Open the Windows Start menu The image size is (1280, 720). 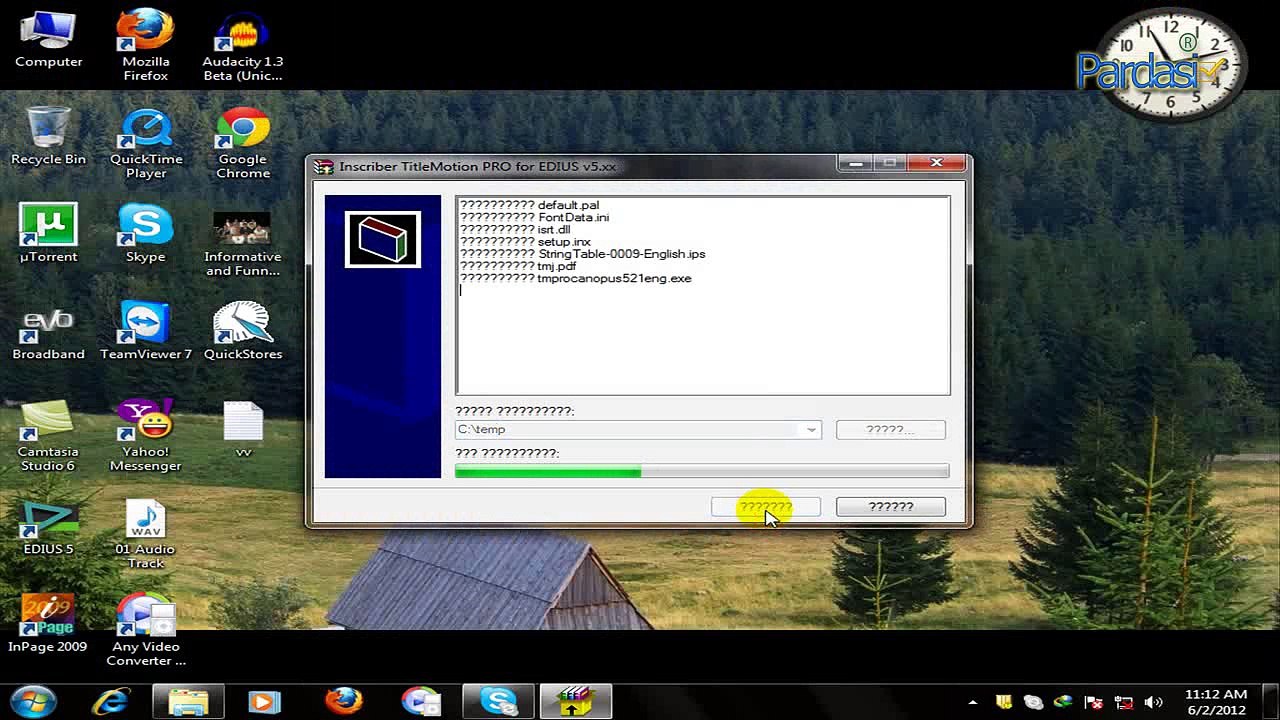(33, 701)
